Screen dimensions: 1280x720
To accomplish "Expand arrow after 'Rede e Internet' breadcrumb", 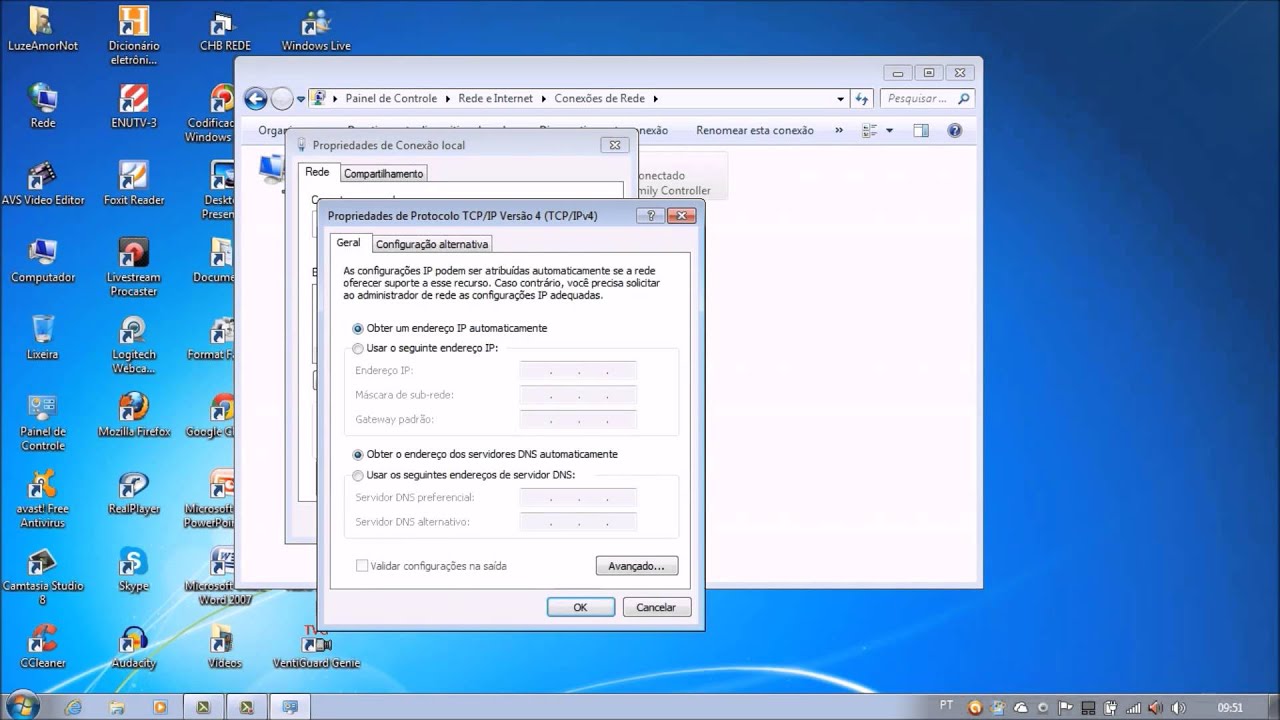I will 543,99.
